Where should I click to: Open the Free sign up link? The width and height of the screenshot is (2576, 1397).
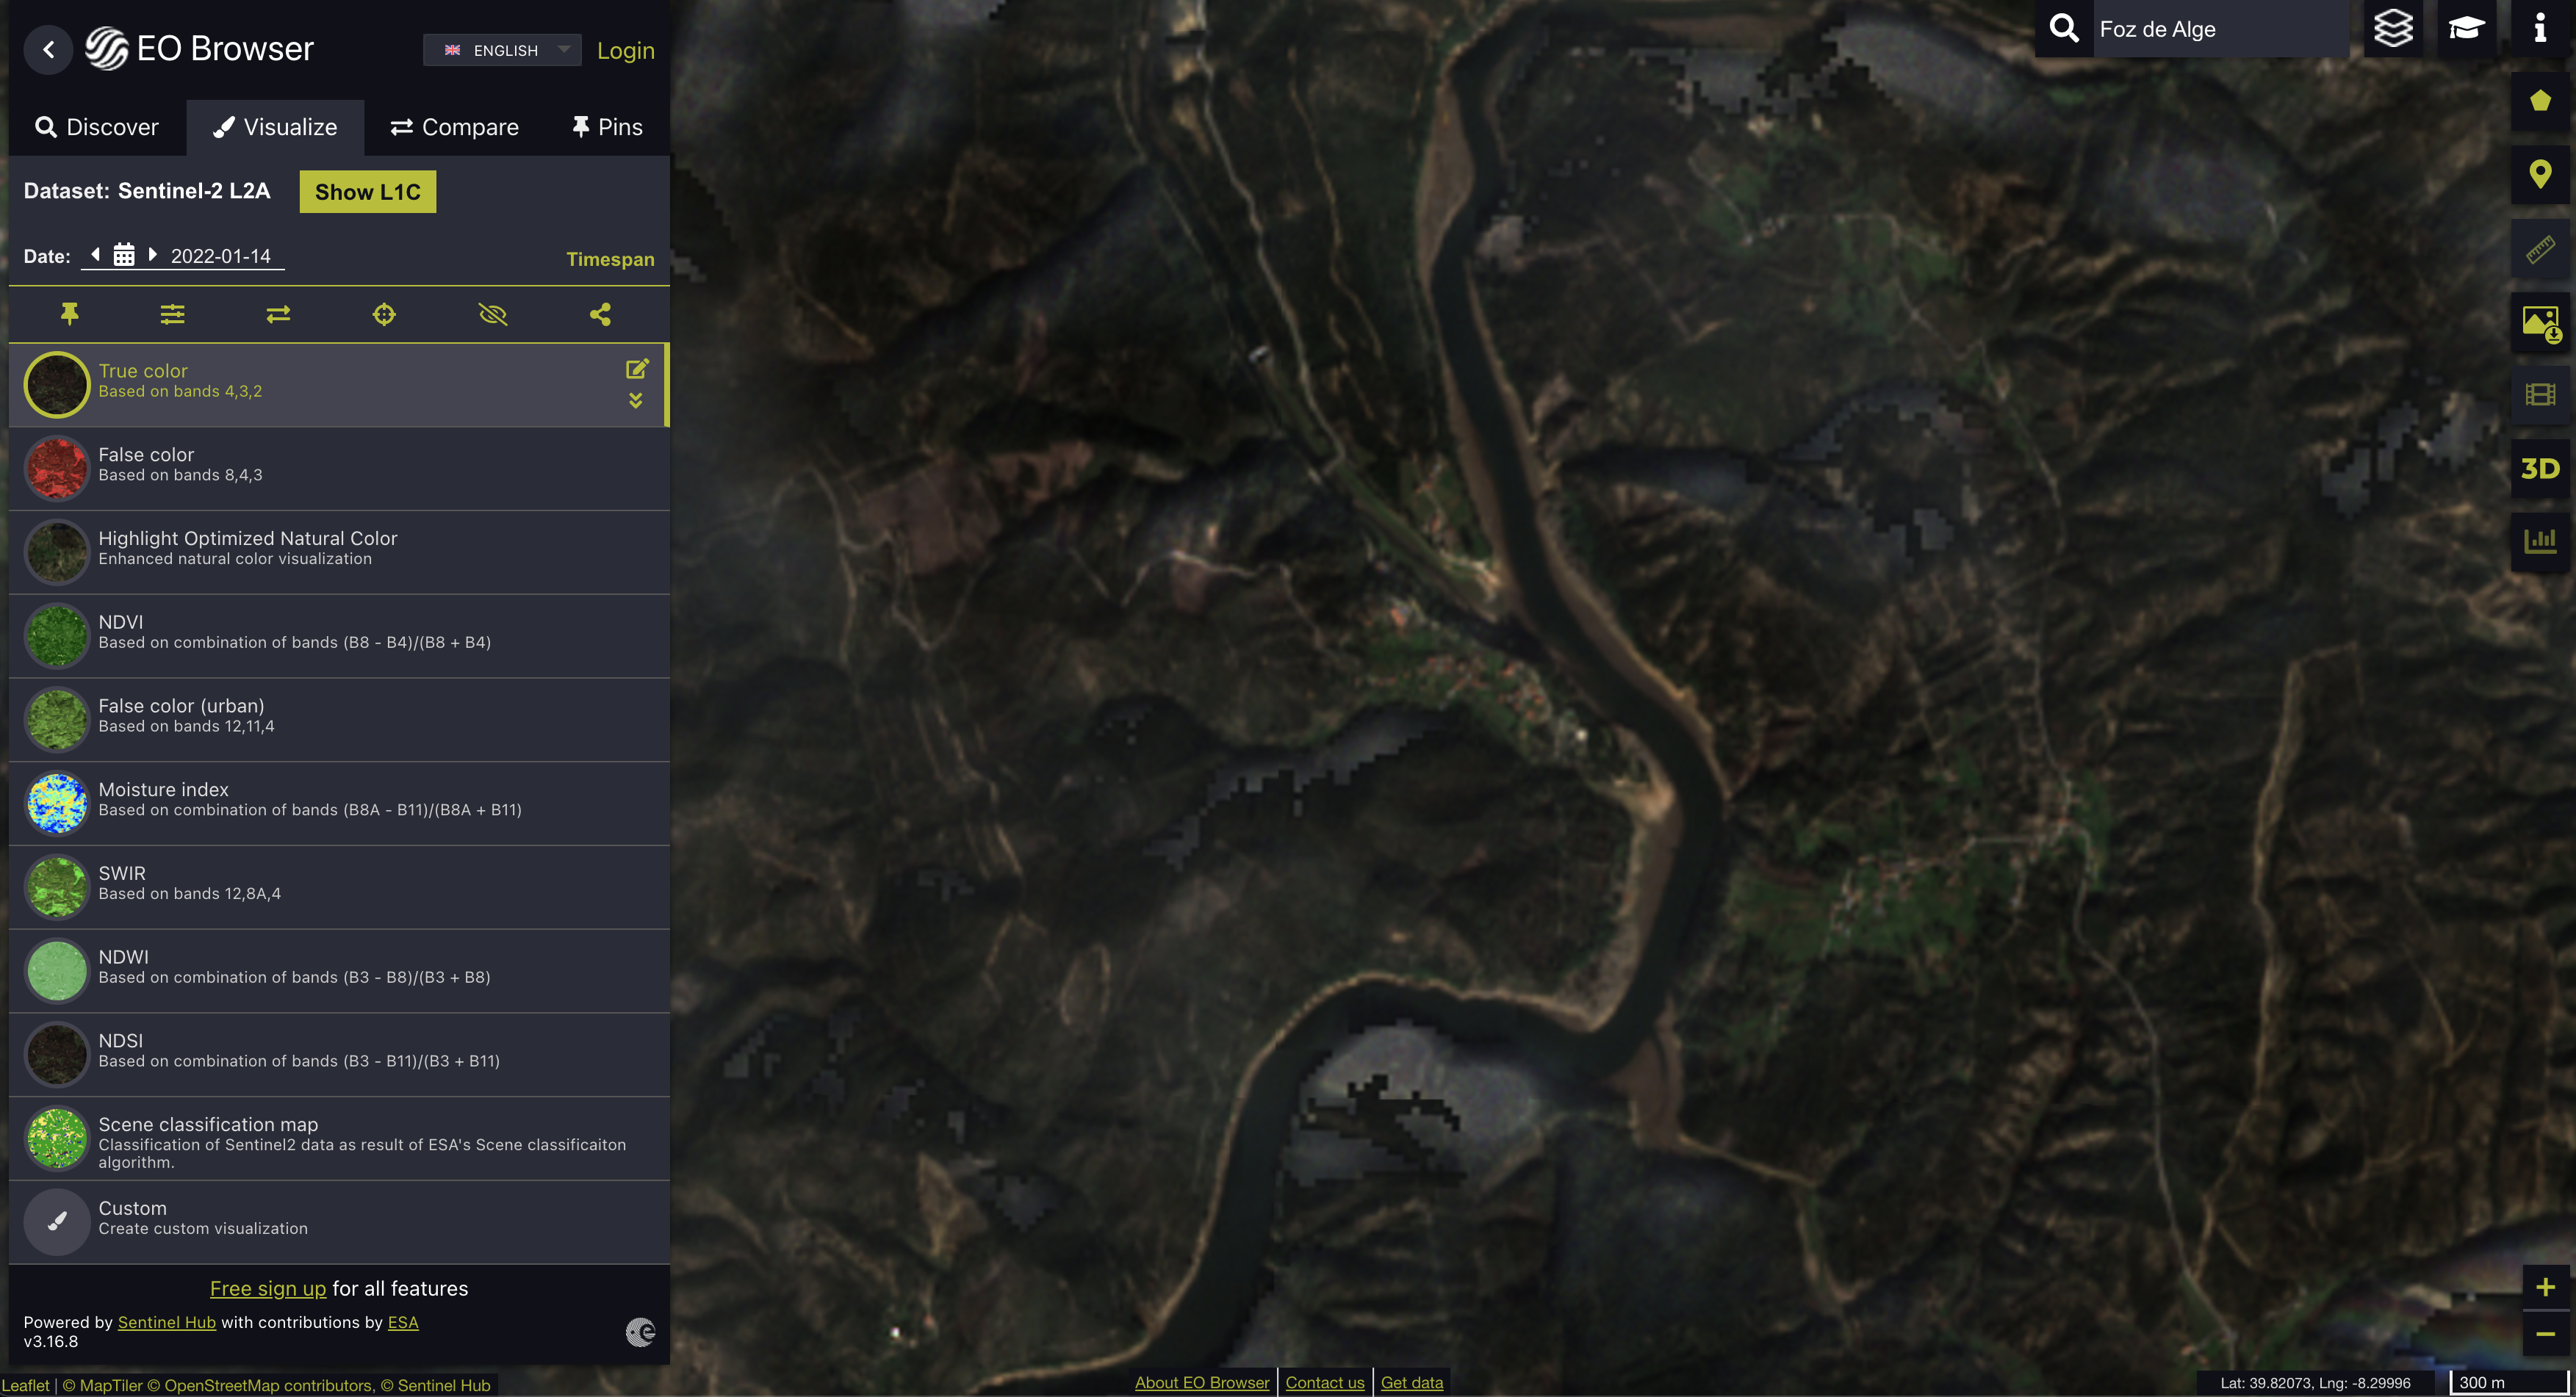pyautogui.click(x=267, y=1288)
